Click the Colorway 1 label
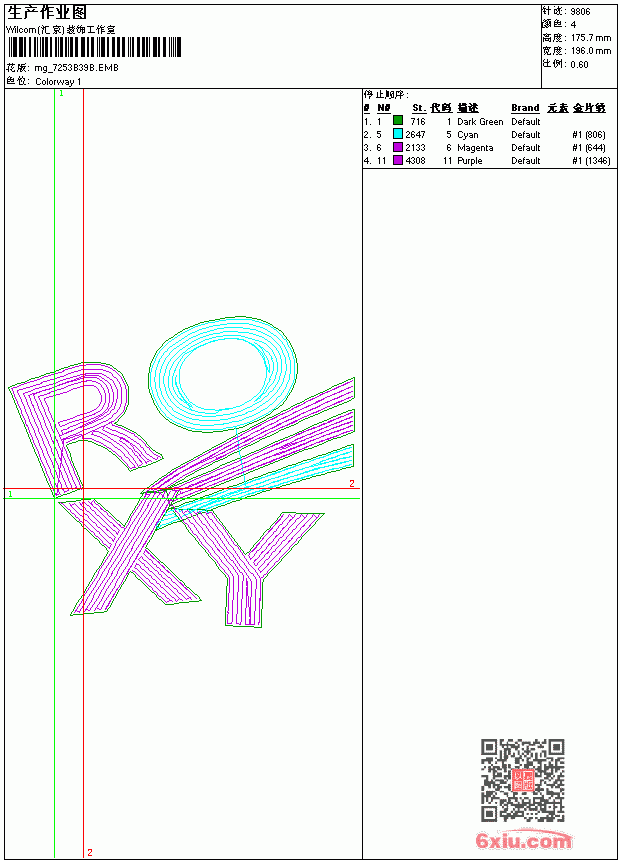Viewport: 620px width, 860px height. click(58, 82)
